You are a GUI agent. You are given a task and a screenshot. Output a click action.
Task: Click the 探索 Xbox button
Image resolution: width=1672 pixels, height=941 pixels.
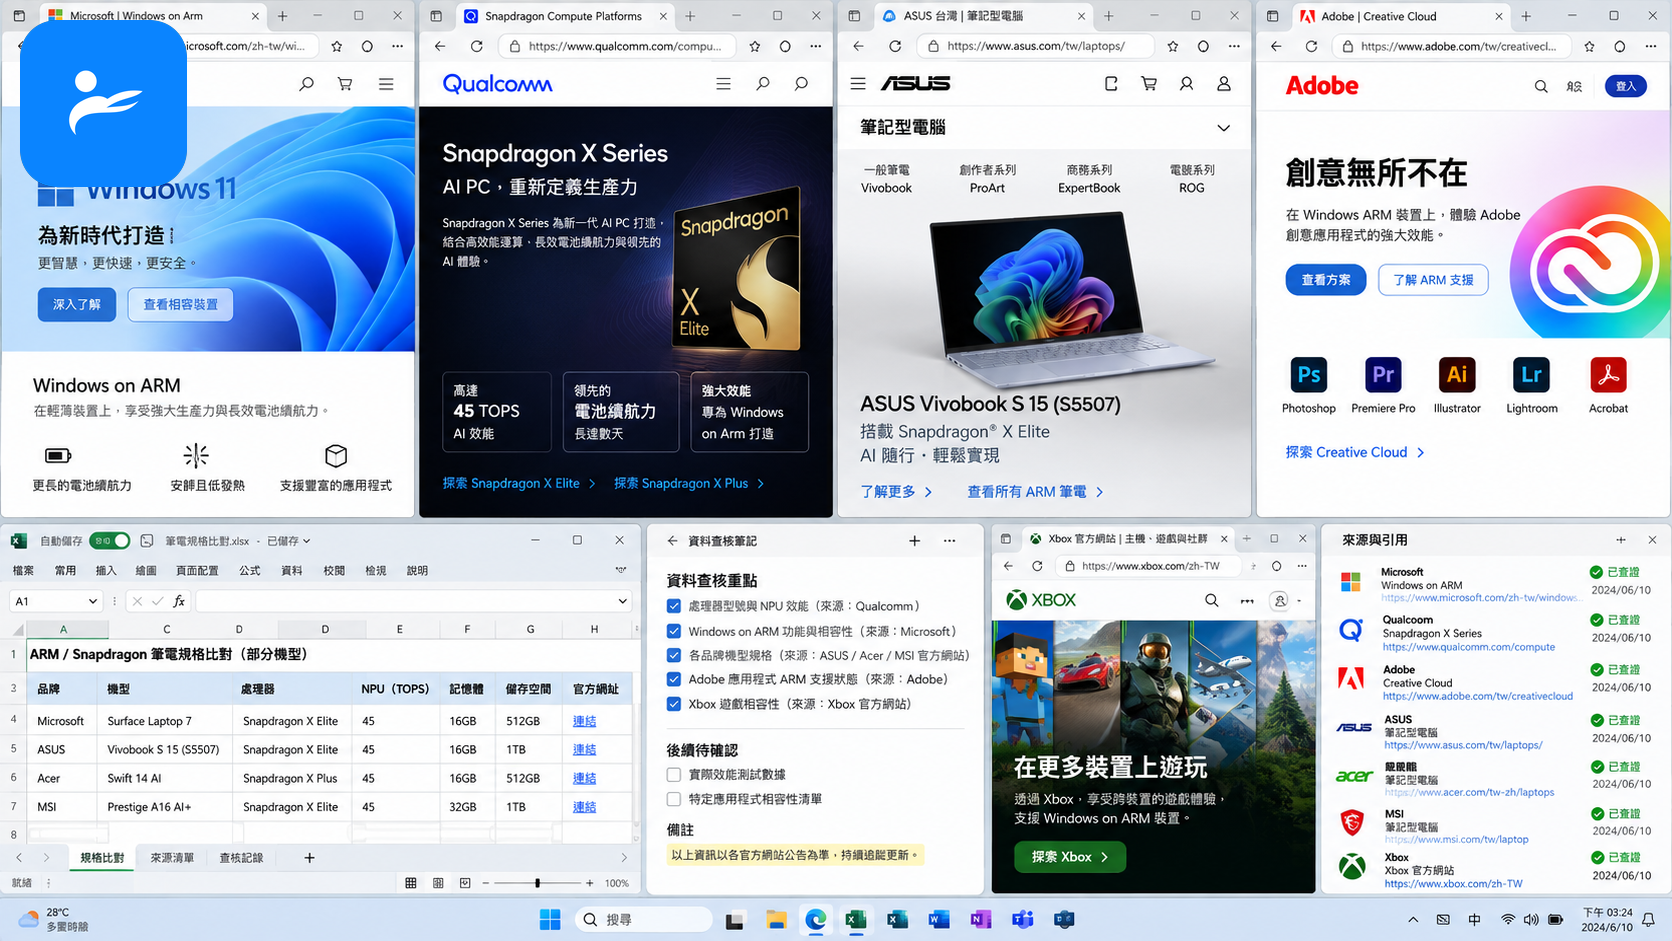tap(1070, 857)
